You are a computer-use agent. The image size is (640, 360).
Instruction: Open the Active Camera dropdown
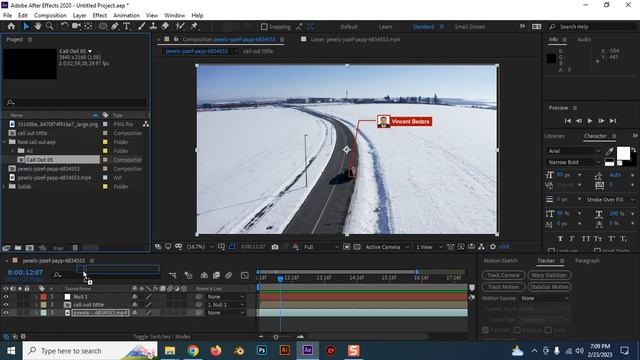tap(387, 247)
